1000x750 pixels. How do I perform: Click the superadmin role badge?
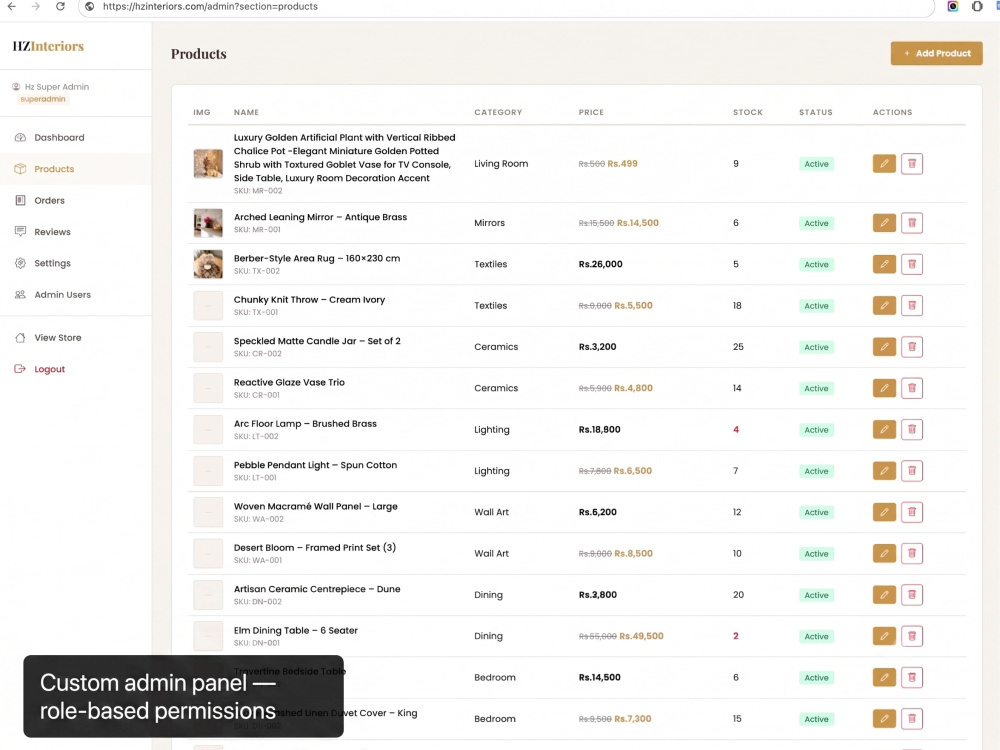coord(43,99)
